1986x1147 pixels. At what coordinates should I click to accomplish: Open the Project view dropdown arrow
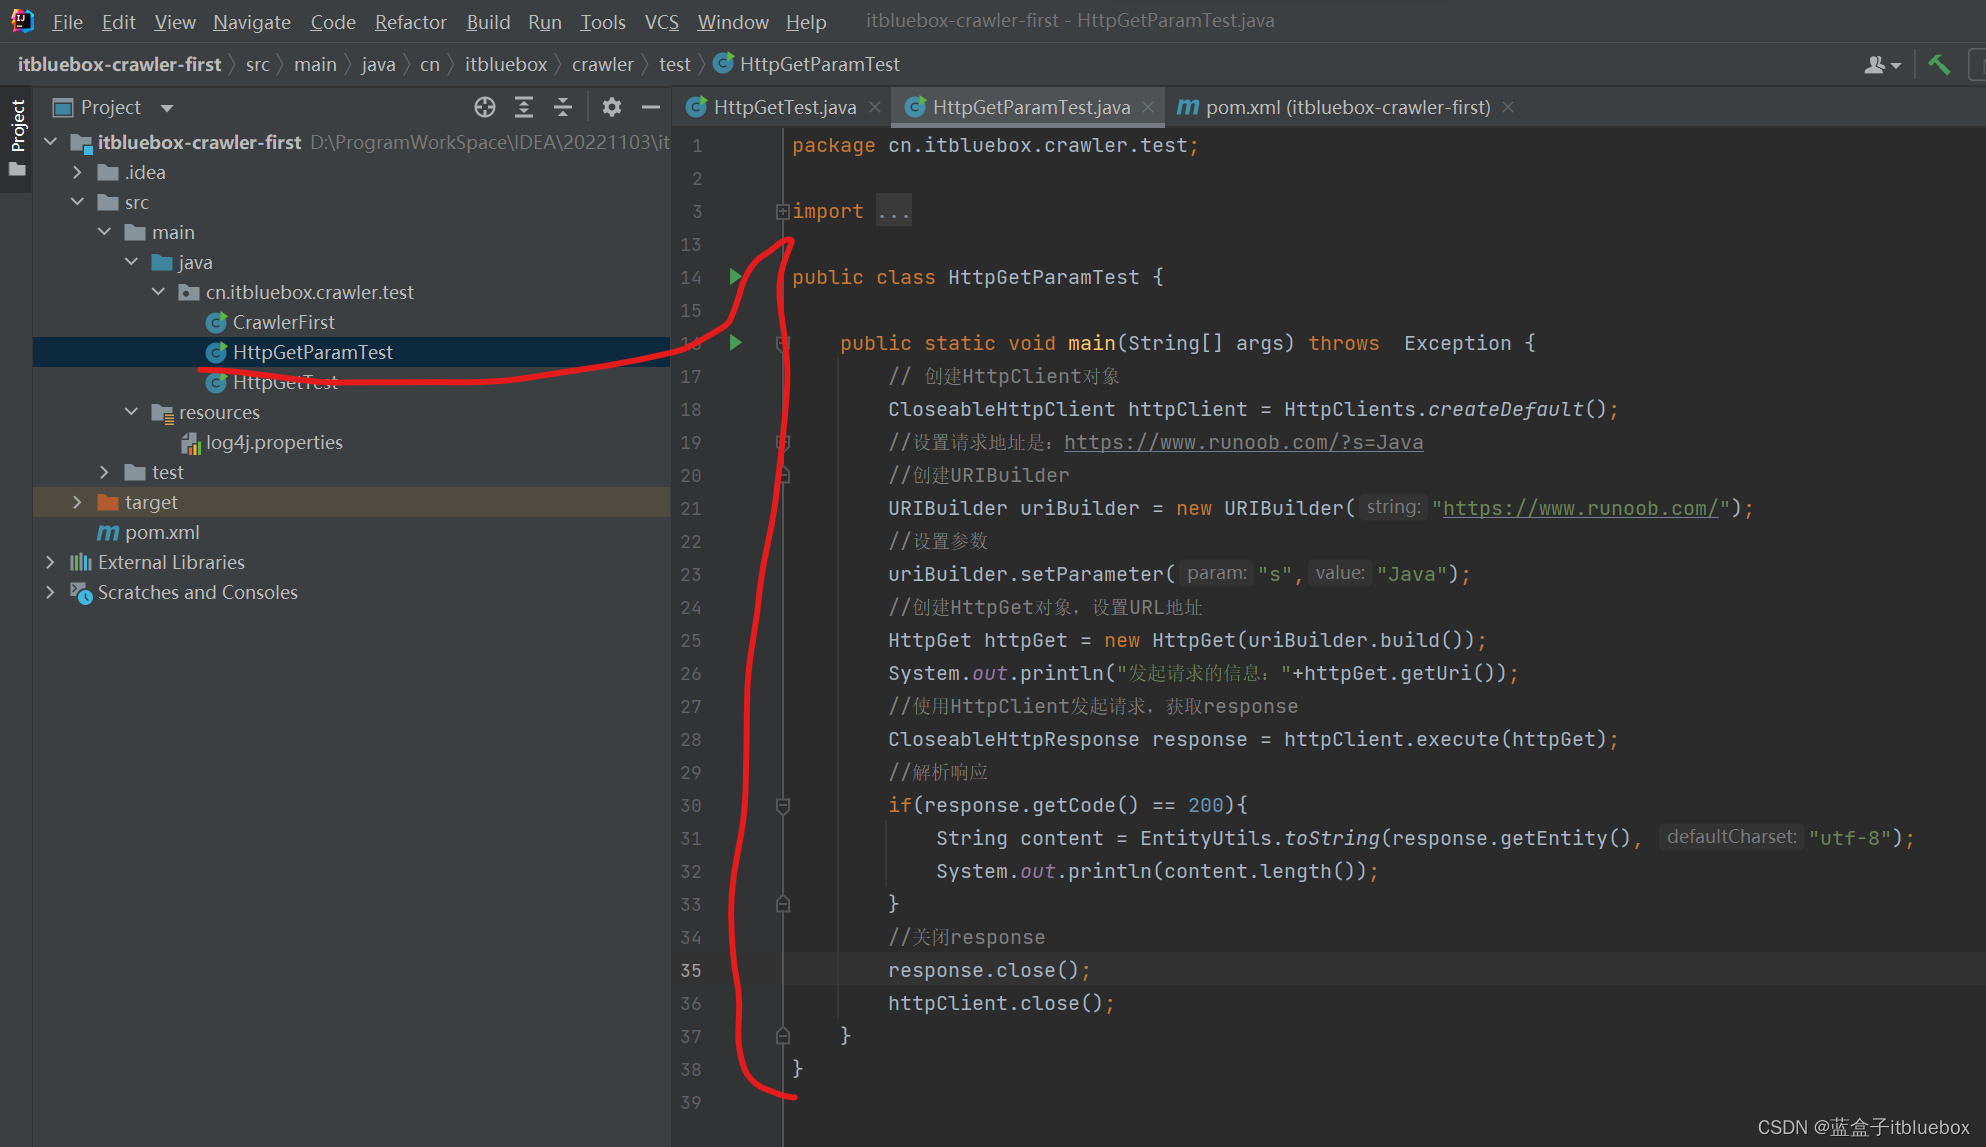point(167,107)
